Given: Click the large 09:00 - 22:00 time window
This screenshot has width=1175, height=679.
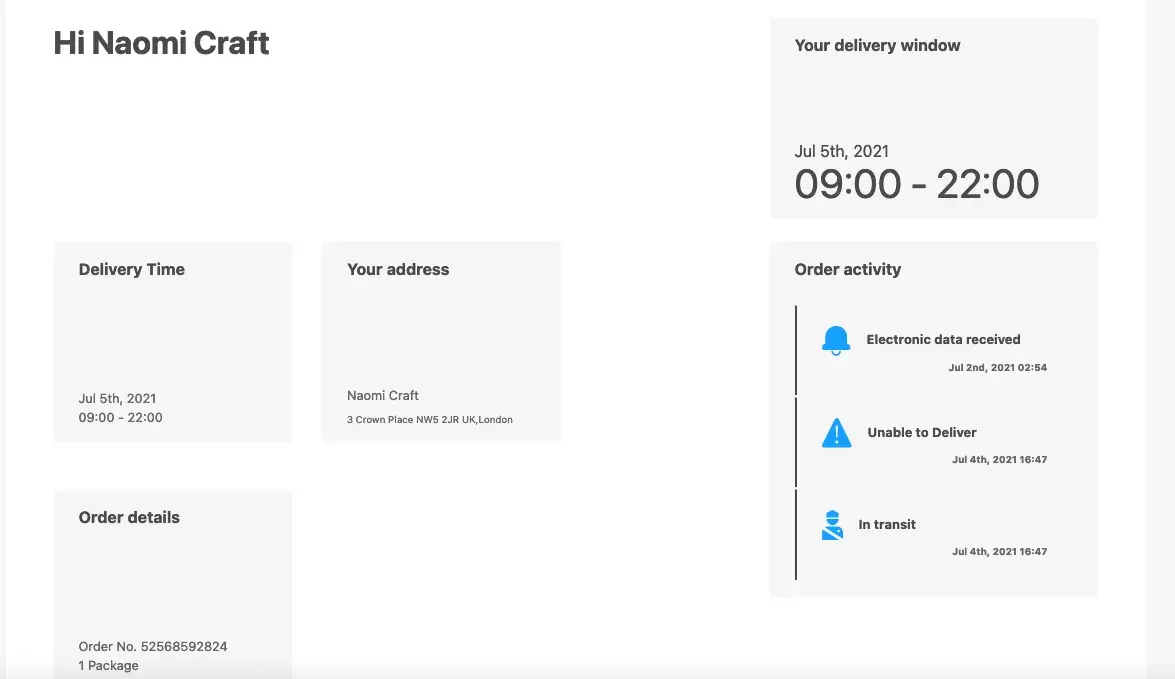Looking at the screenshot, I should (x=916, y=184).
